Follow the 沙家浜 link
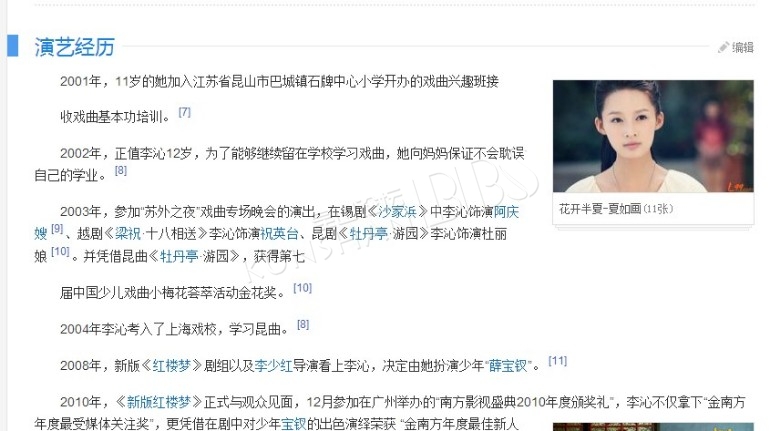Image resolution: width=780 pixels, height=431 pixels. click(397, 212)
